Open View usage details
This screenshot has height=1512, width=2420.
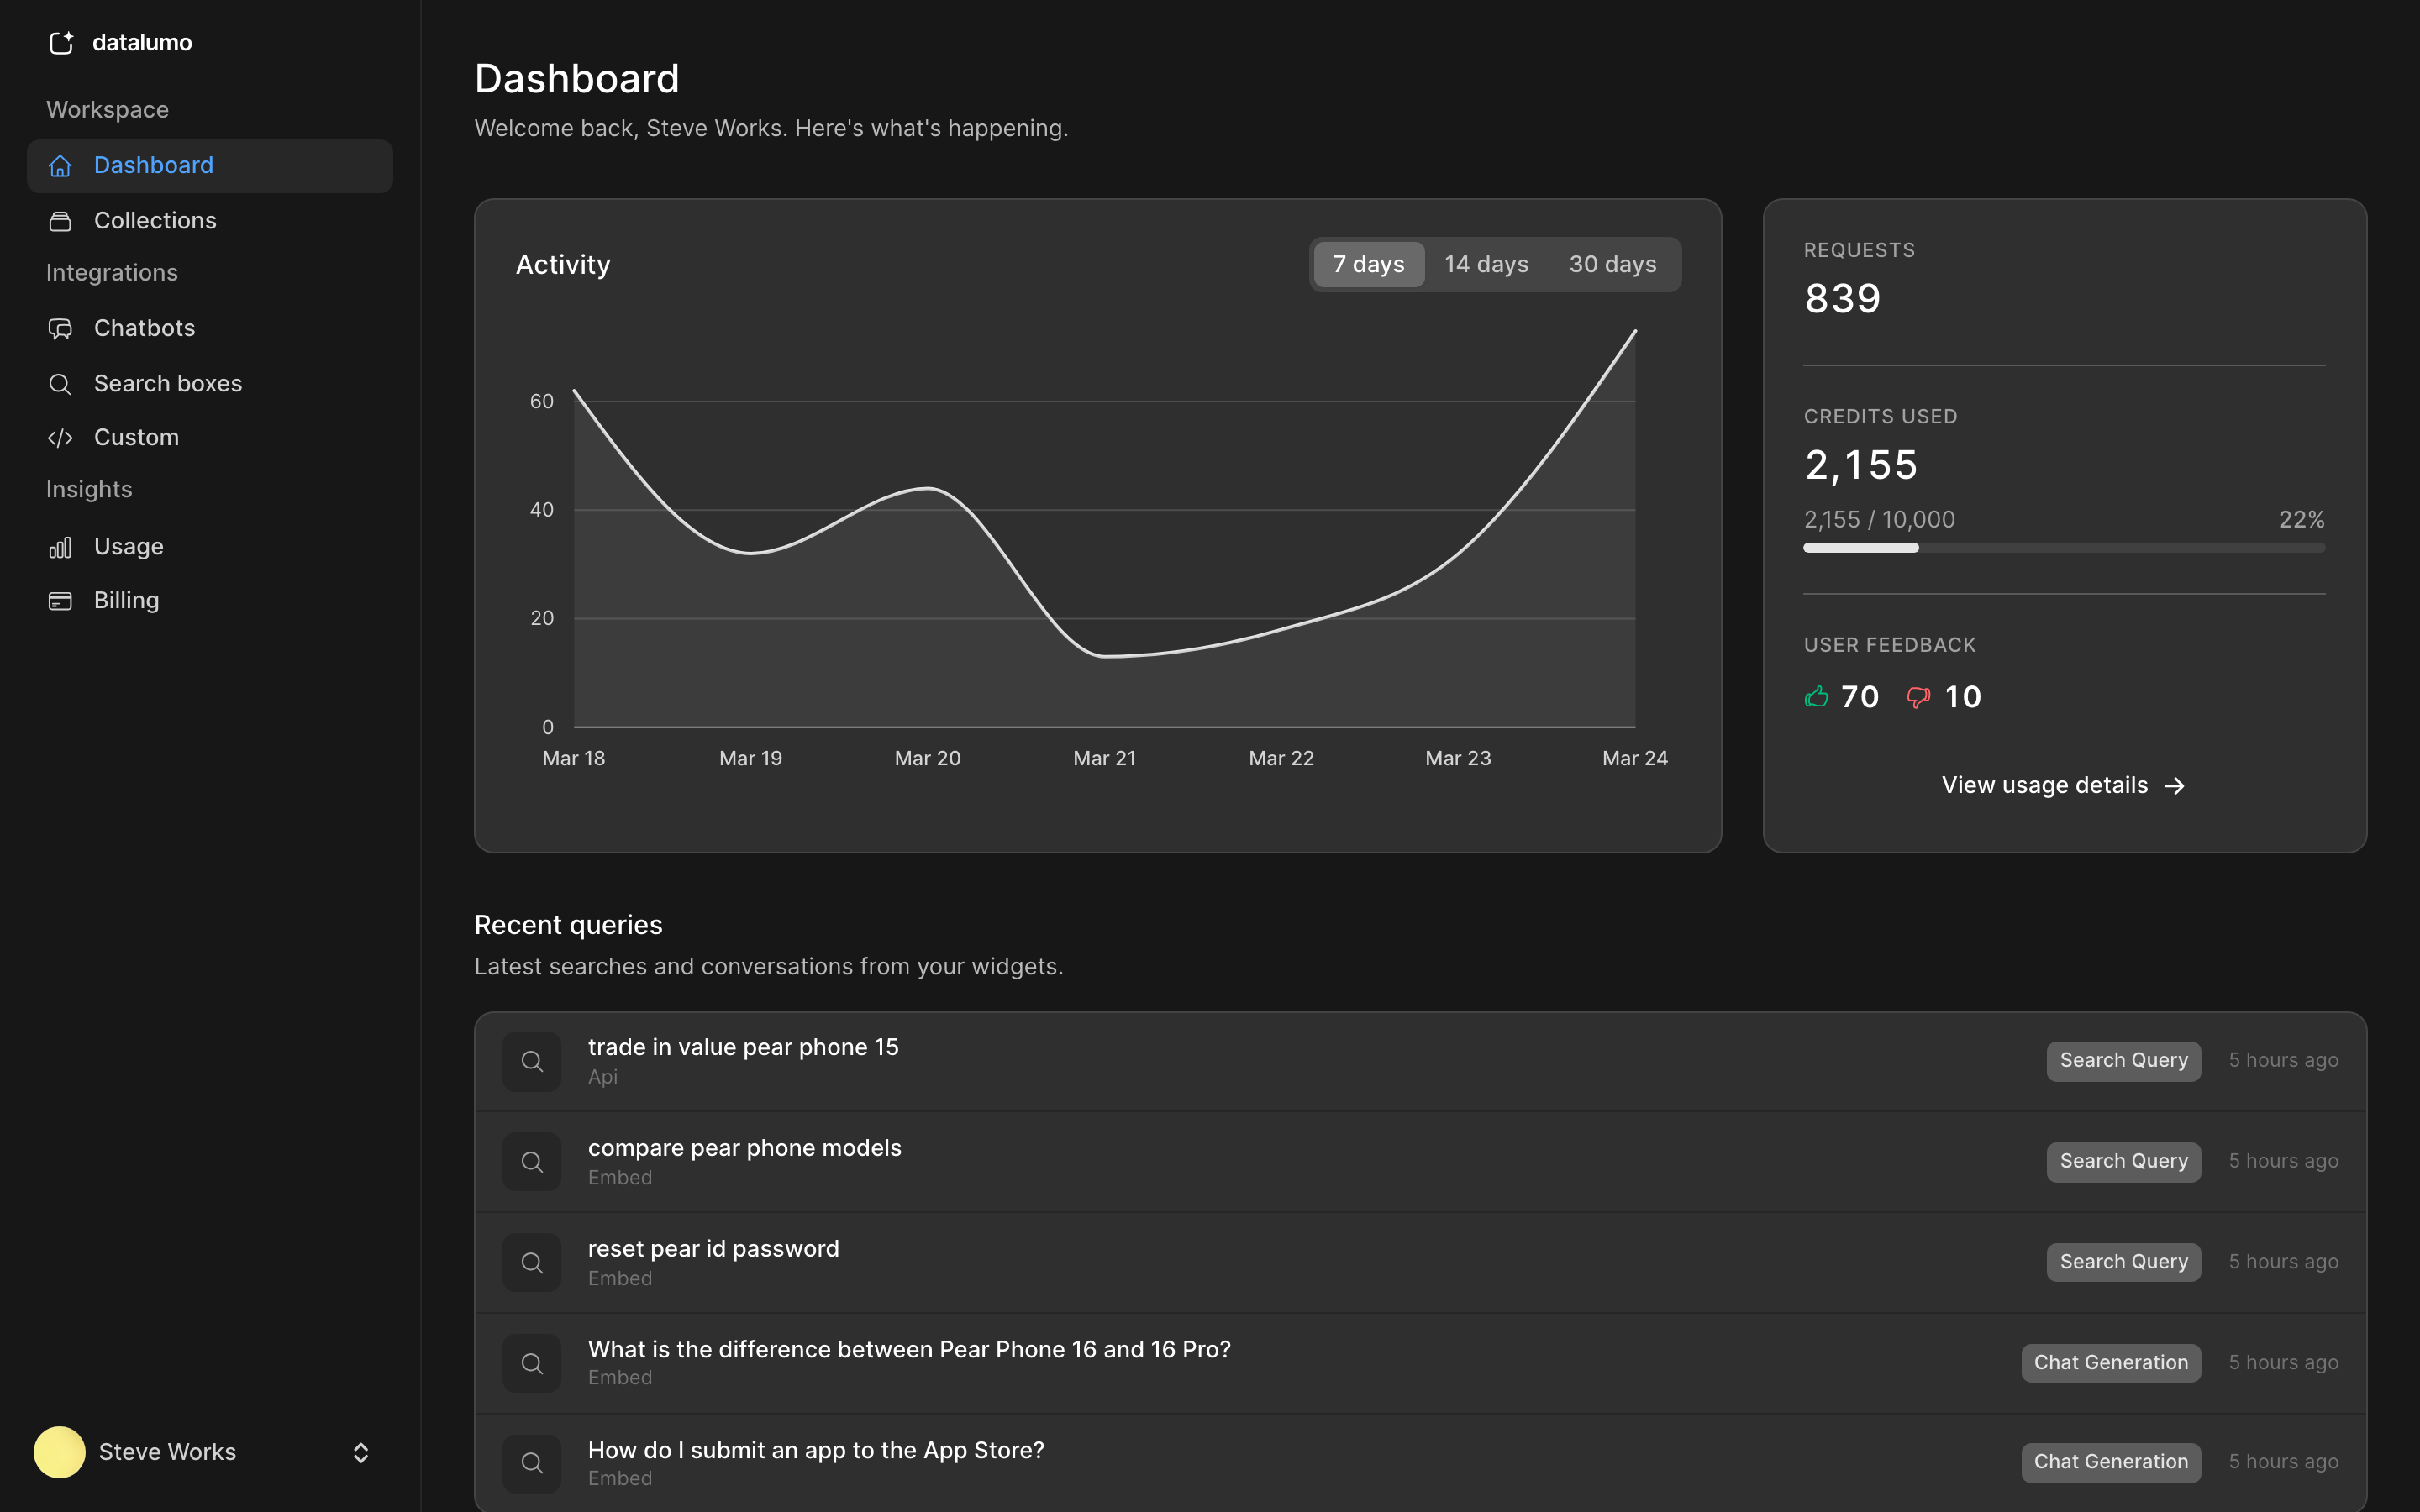(x=2063, y=785)
